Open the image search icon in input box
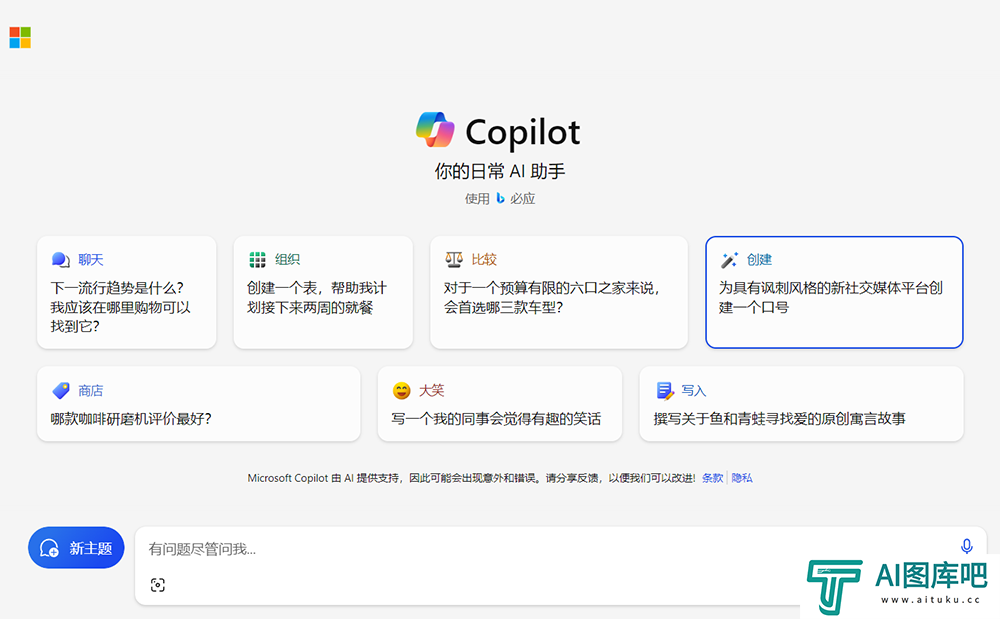This screenshot has width=1000, height=619. pos(158,585)
